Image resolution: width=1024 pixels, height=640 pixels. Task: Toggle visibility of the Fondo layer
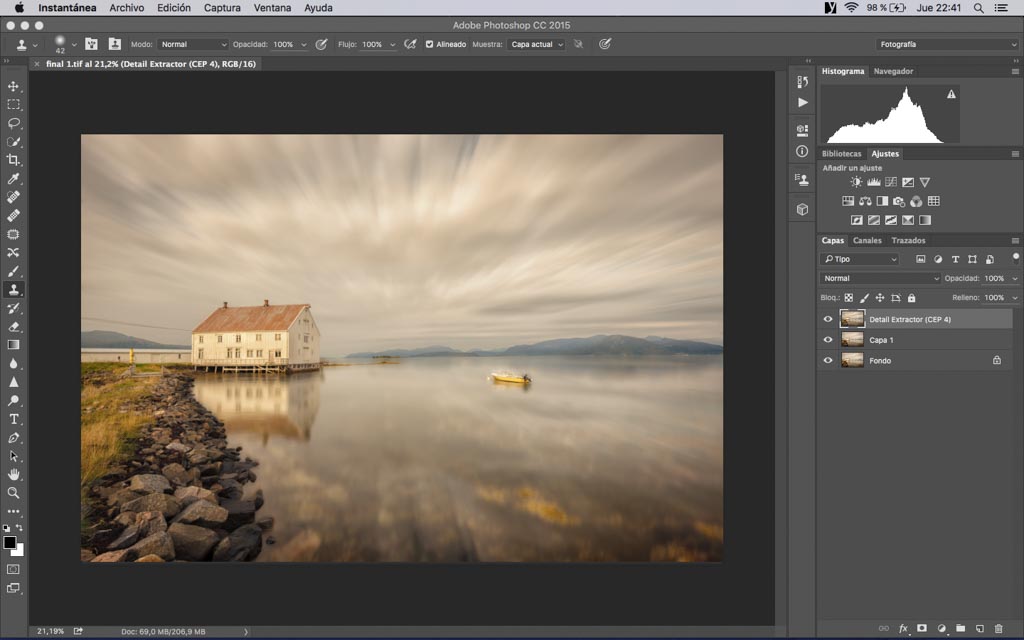[x=827, y=360]
